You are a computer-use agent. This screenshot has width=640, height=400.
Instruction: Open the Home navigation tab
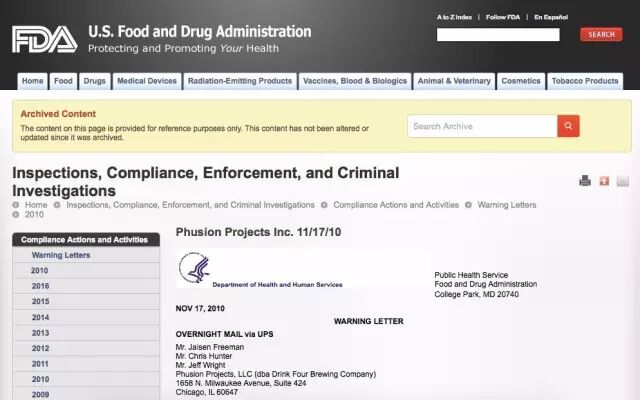point(33,81)
